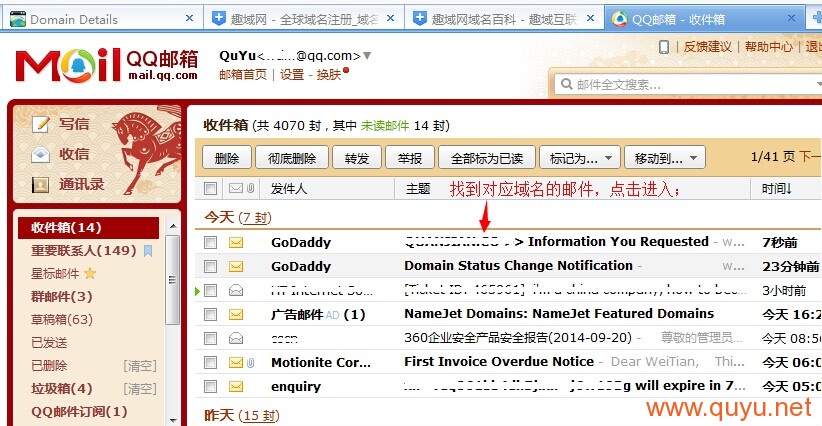
Task: Click envelope icon of Domain Status Change mail
Action: 236,266
